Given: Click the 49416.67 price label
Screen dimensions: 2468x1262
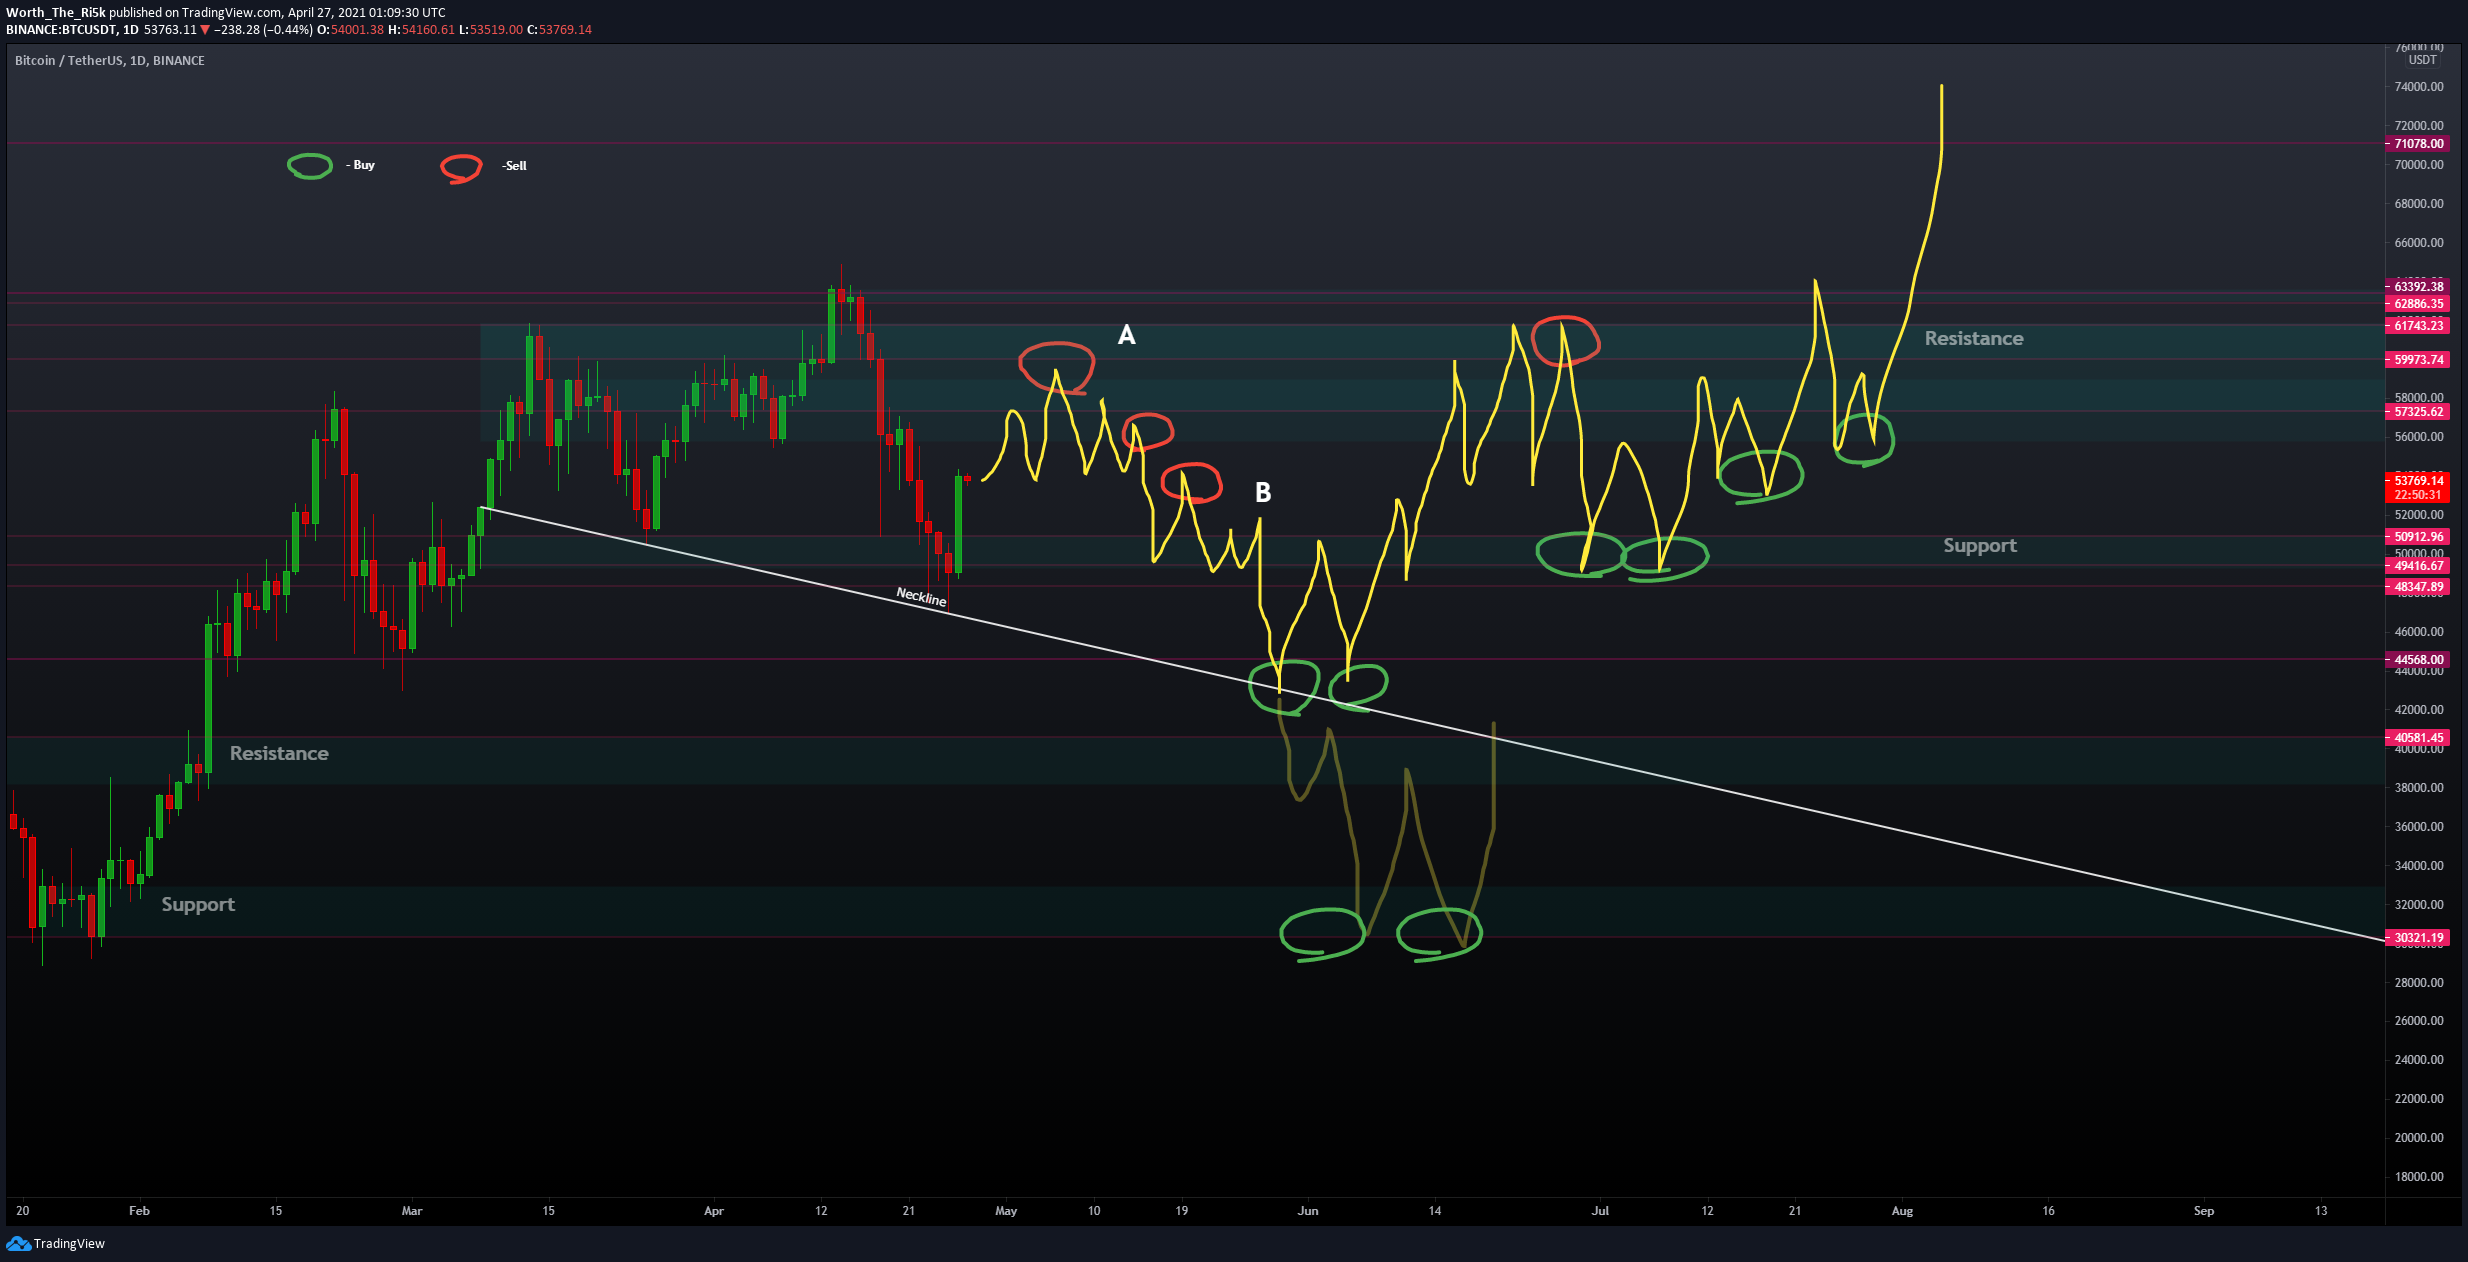Looking at the screenshot, I should [2418, 566].
